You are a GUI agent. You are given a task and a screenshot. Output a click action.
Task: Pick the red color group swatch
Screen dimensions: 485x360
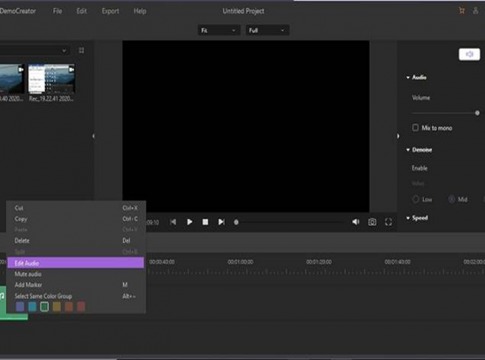coord(81,307)
